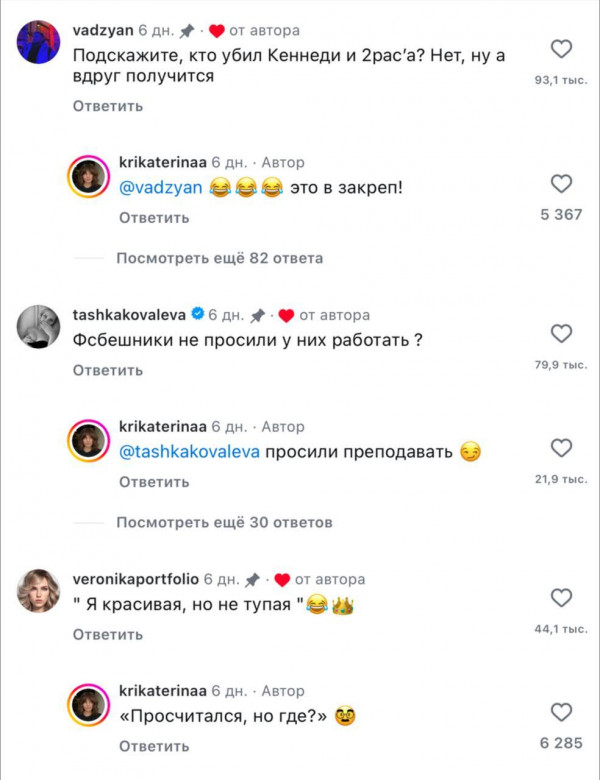
Task: Expand «Посмотреть ещё 82 ответа»
Action: click(219, 258)
